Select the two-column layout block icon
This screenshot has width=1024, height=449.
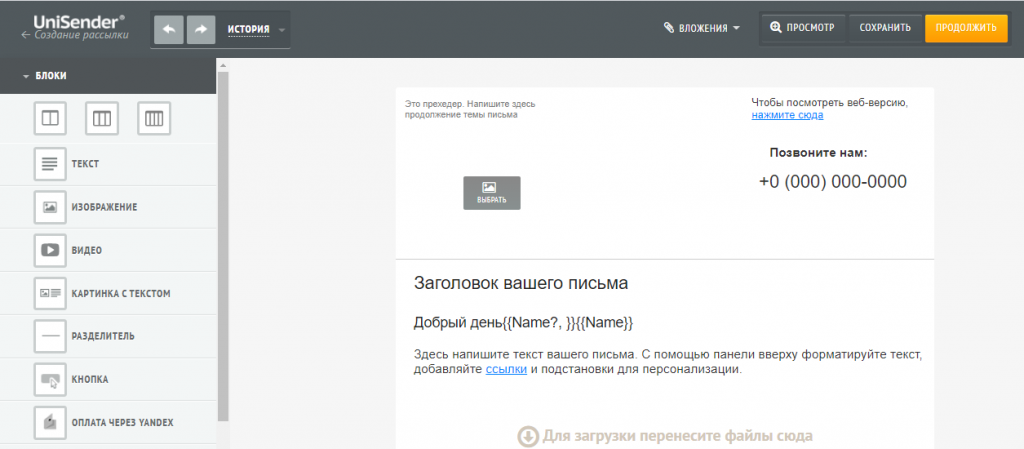[x=50, y=119]
